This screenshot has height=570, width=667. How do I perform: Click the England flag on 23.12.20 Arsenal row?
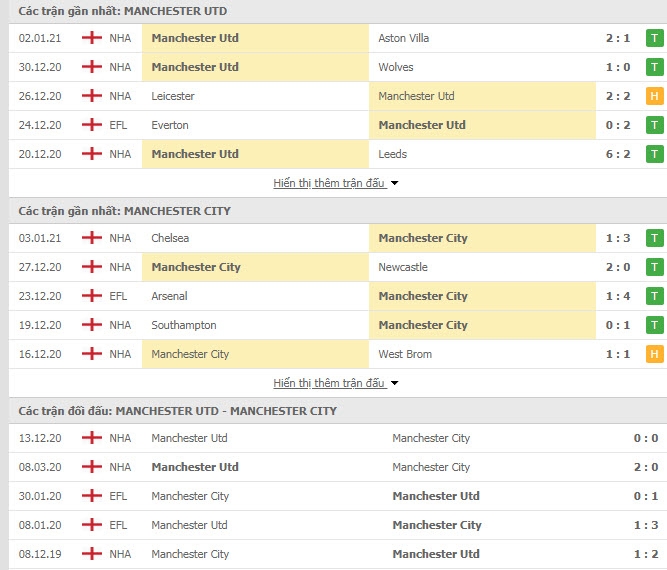[x=91, y=296]
